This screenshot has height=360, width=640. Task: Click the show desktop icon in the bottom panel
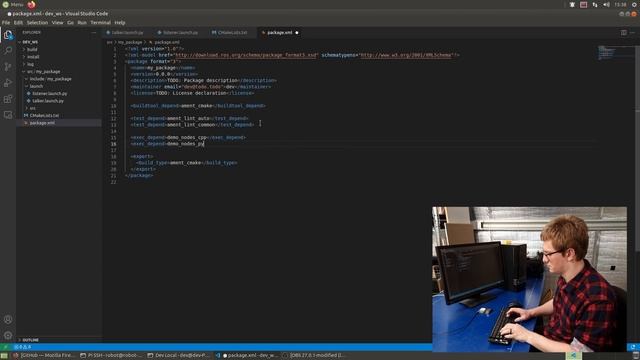point(4,356)
